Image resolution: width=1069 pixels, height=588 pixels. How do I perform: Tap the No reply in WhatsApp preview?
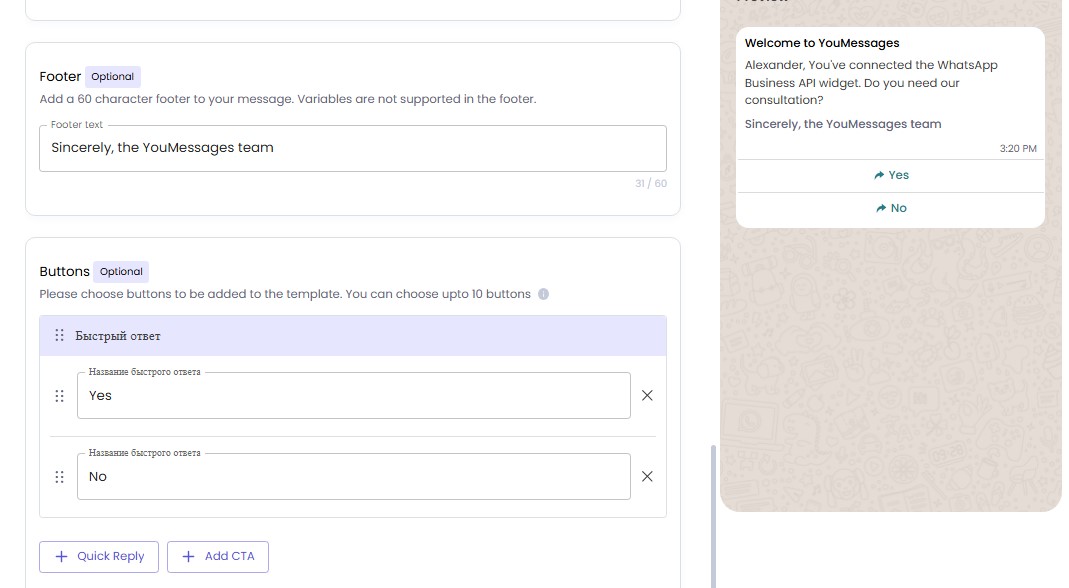[x=890, y=208]
